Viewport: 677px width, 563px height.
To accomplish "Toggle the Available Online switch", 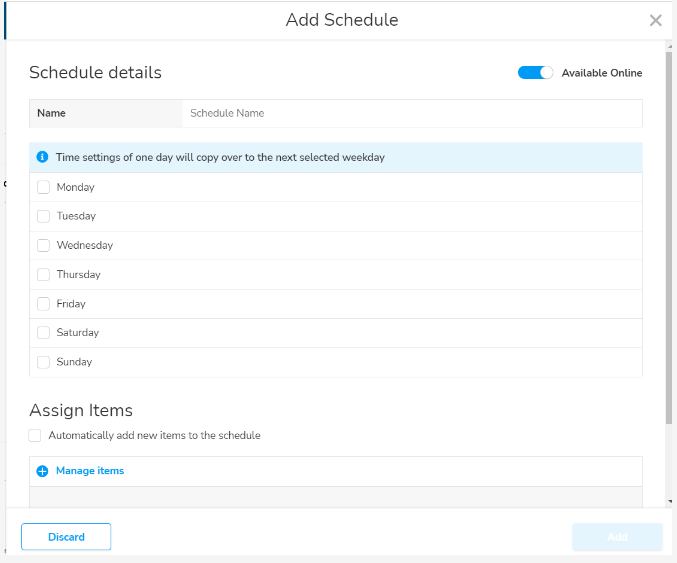I will tap(535, 73).
